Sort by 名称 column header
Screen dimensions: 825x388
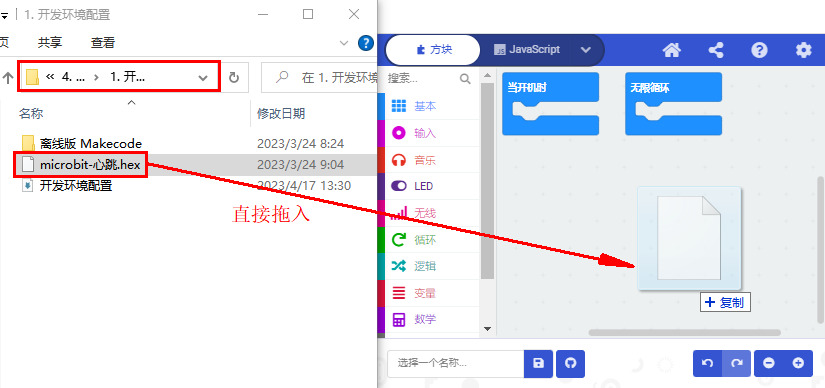[x=31, y=113]
